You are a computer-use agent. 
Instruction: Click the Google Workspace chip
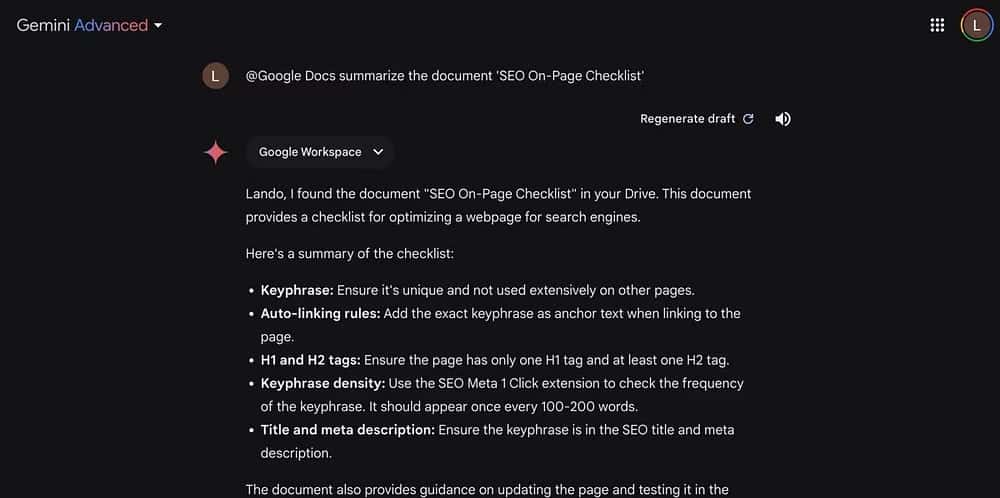tap(310, 152)
